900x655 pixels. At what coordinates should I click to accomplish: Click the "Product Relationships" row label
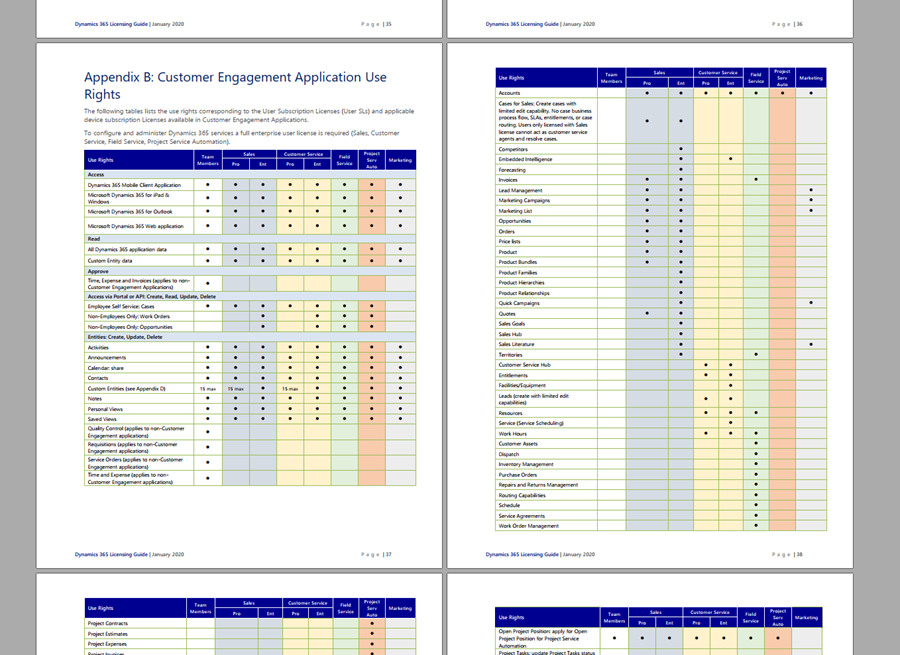click(x=523, y=293)
